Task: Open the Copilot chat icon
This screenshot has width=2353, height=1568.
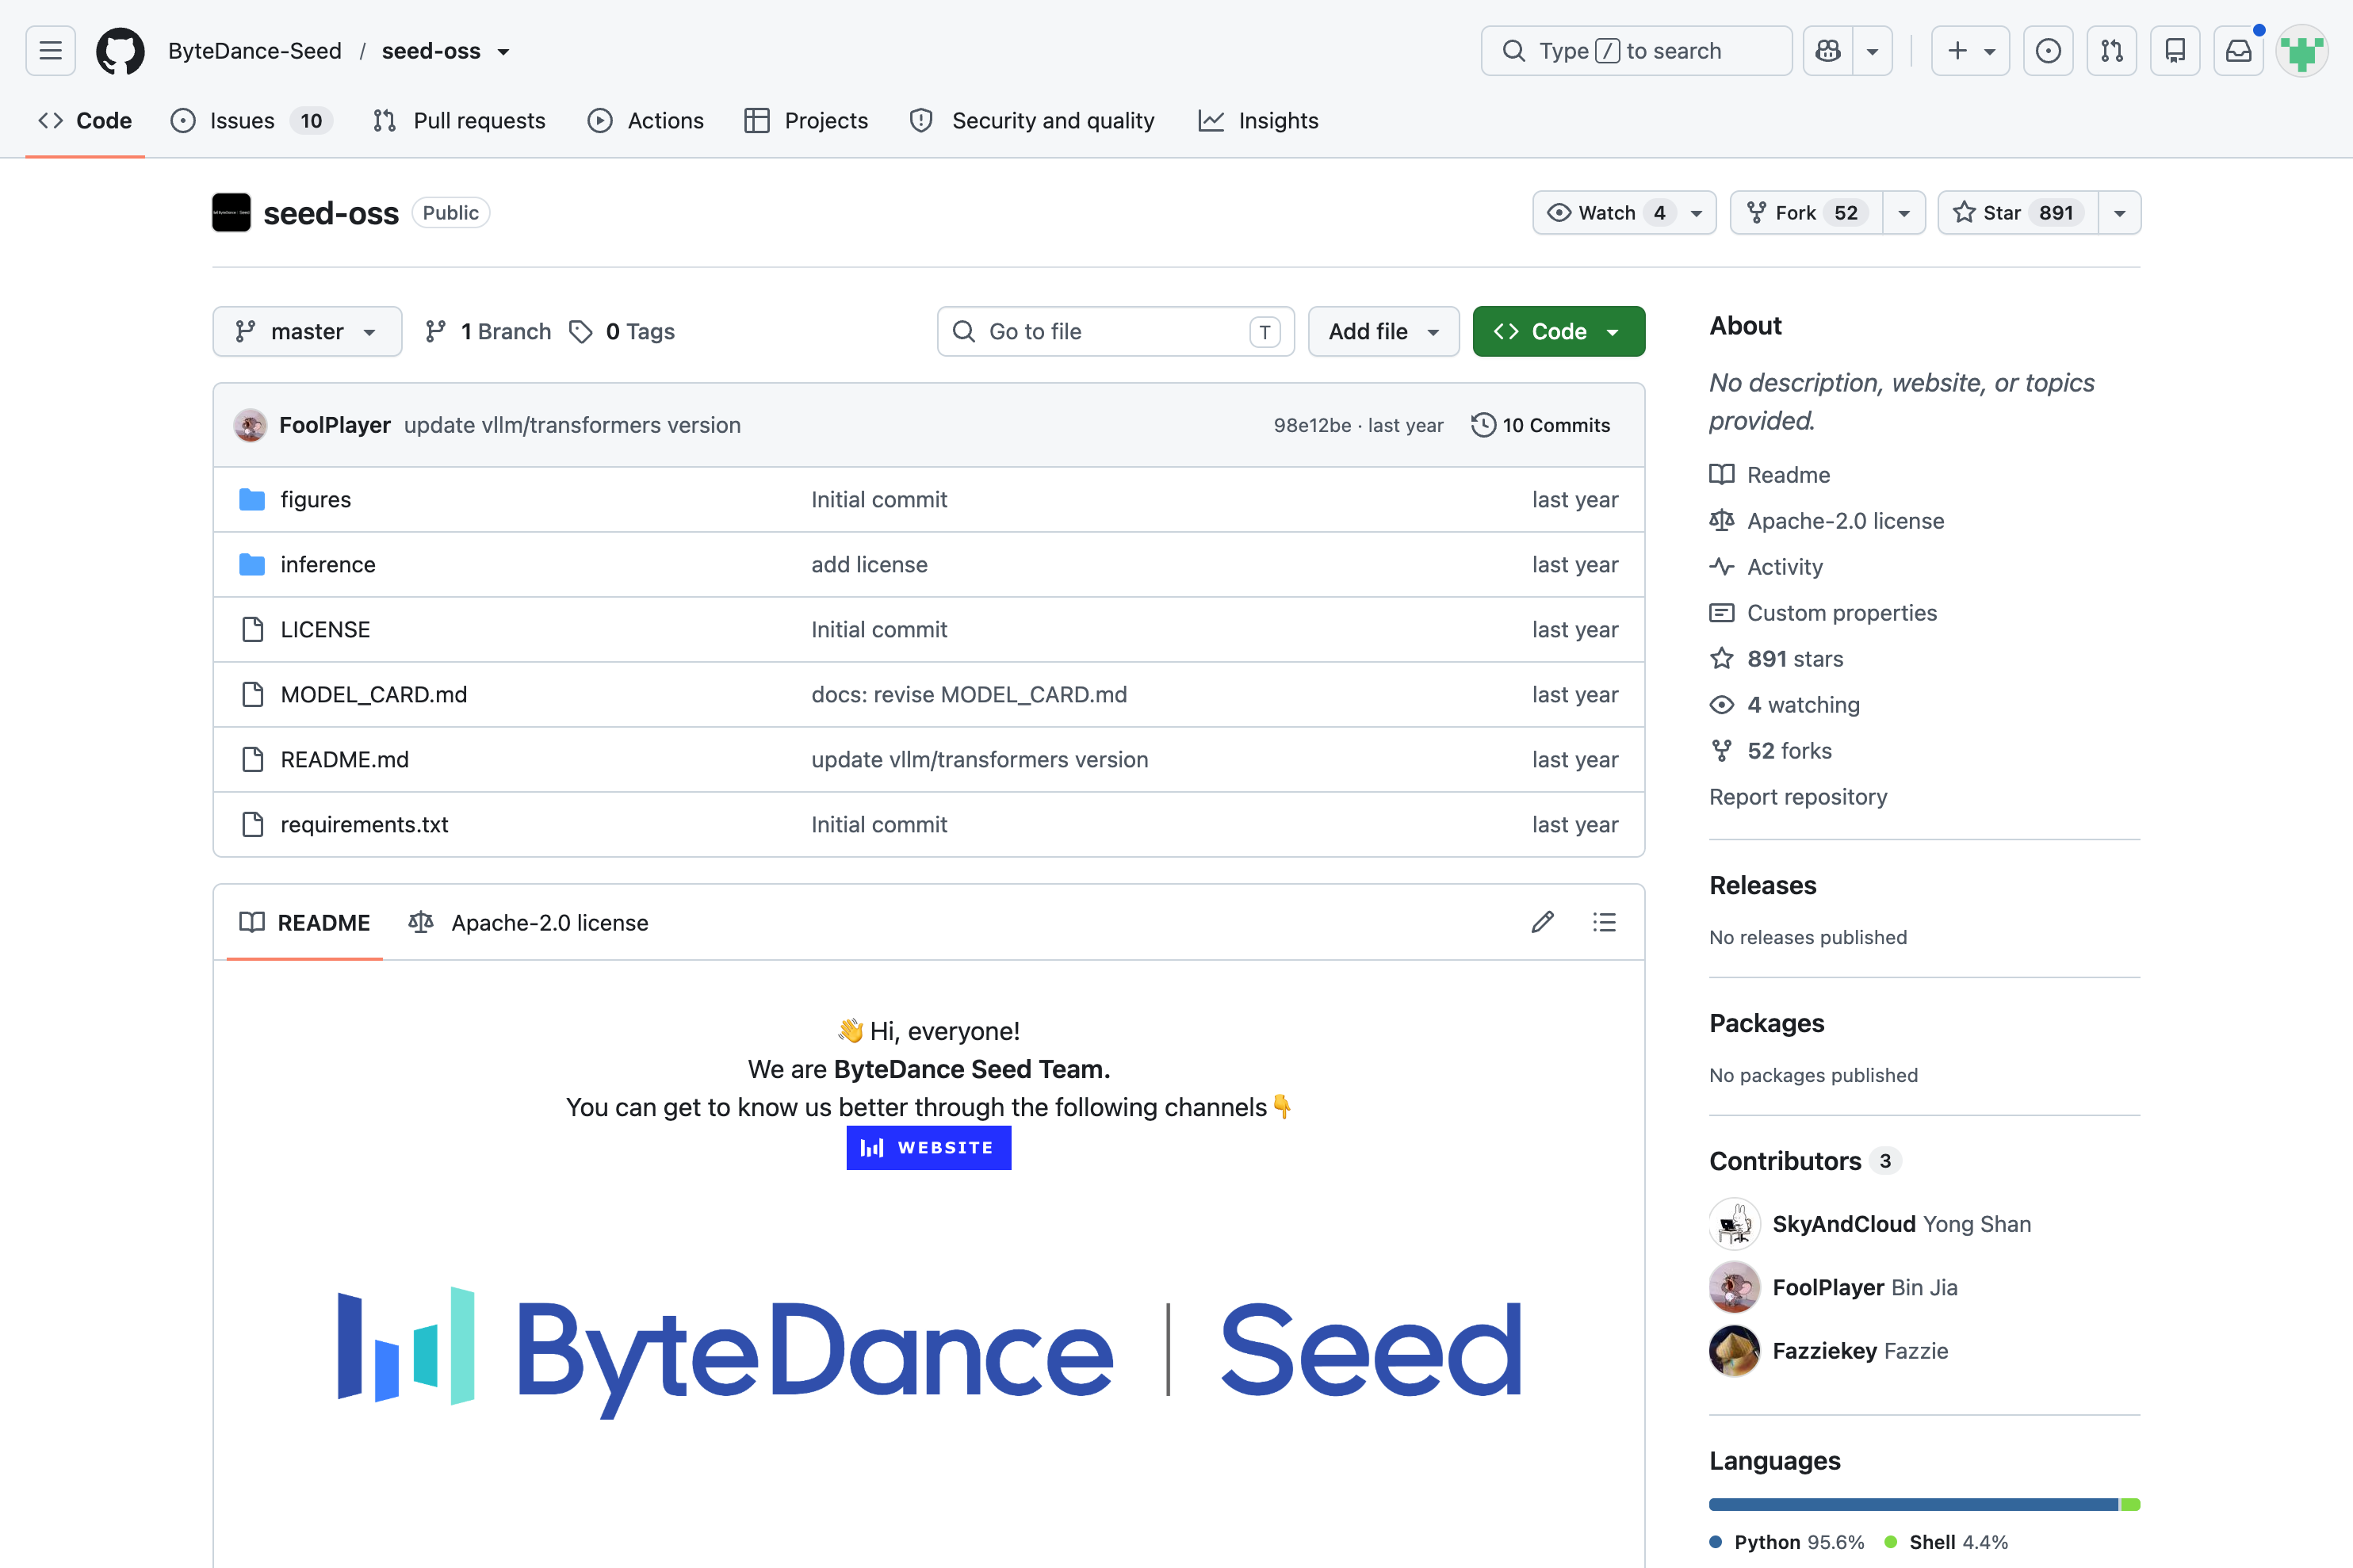Action: pyautogui.click(x=1828, y=50)
